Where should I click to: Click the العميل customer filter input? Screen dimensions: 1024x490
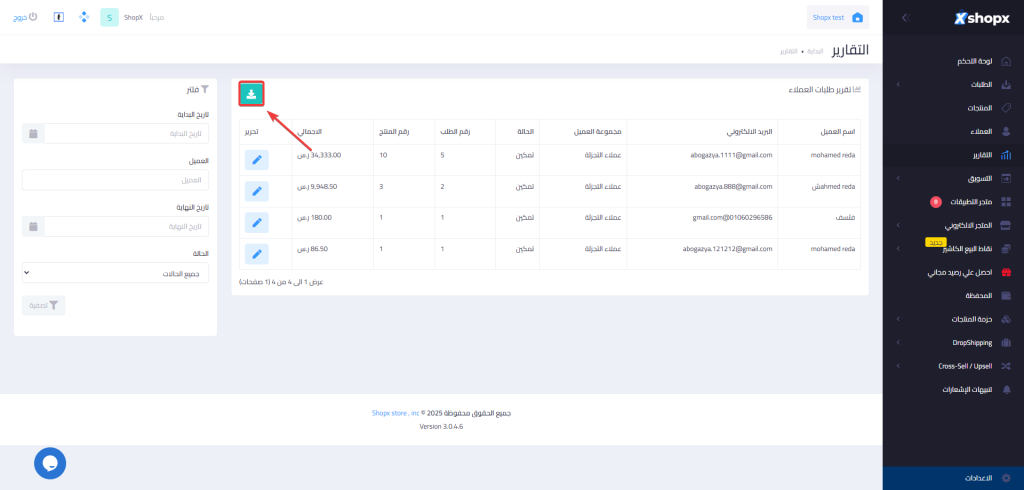click(x=115, y=180)
